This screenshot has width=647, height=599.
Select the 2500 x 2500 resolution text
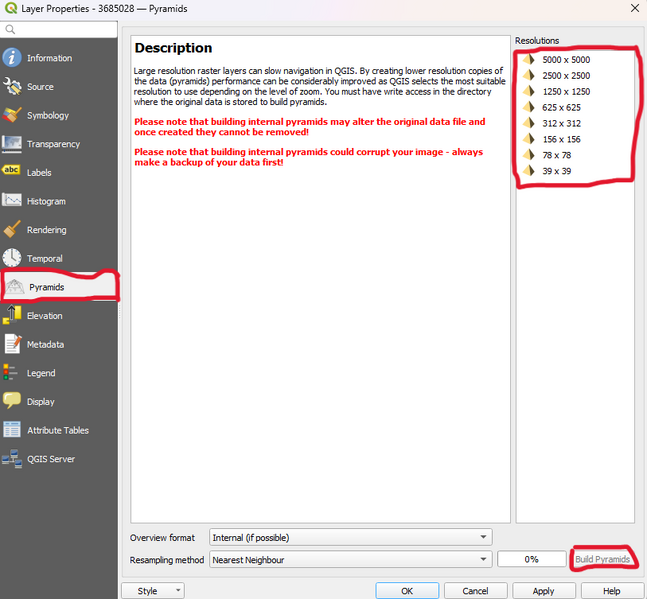point(566,75)
